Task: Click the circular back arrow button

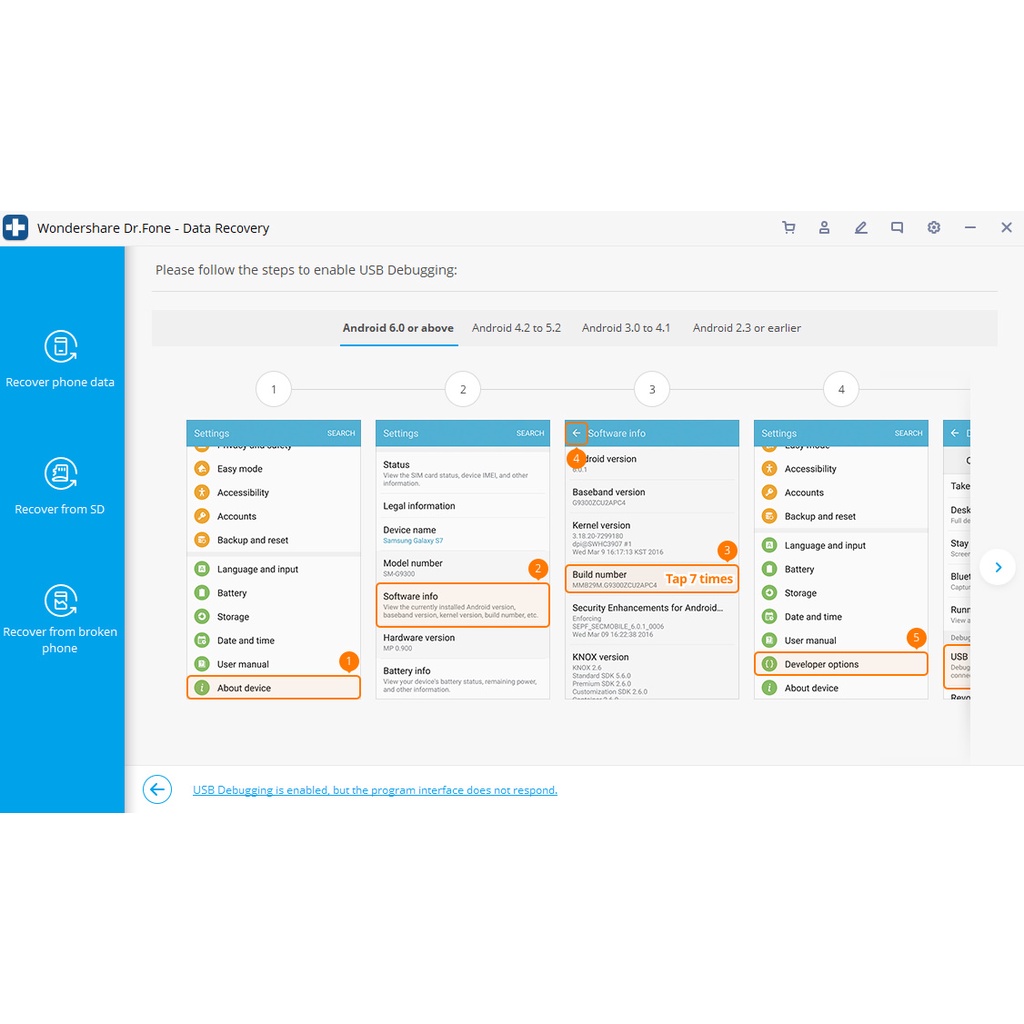Action: (157, 790)
